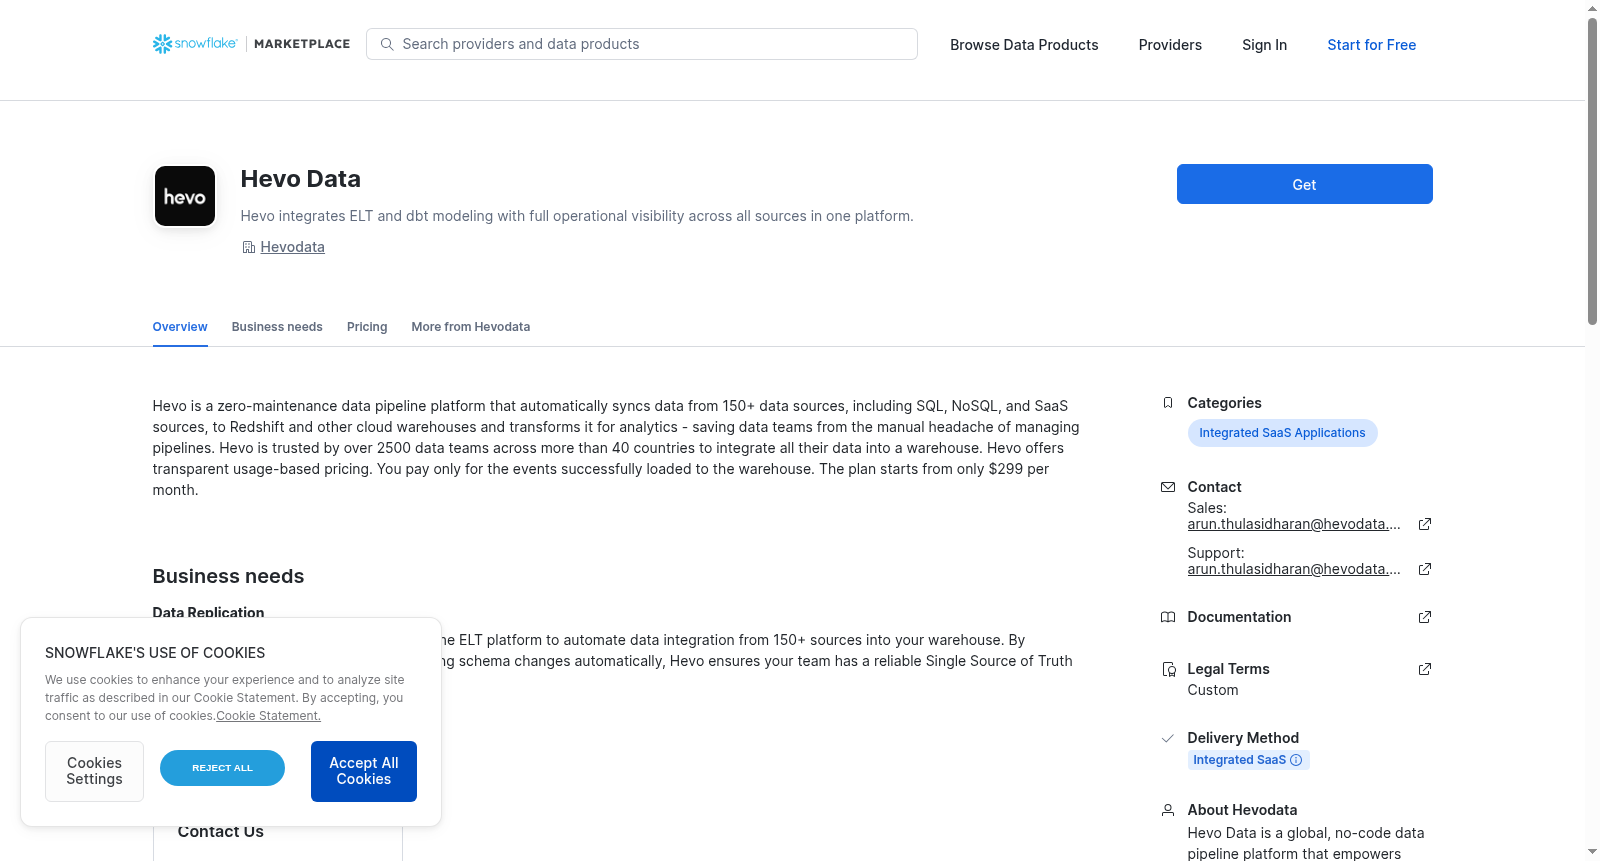Click the About Hevodata heading

point(1242,810)
